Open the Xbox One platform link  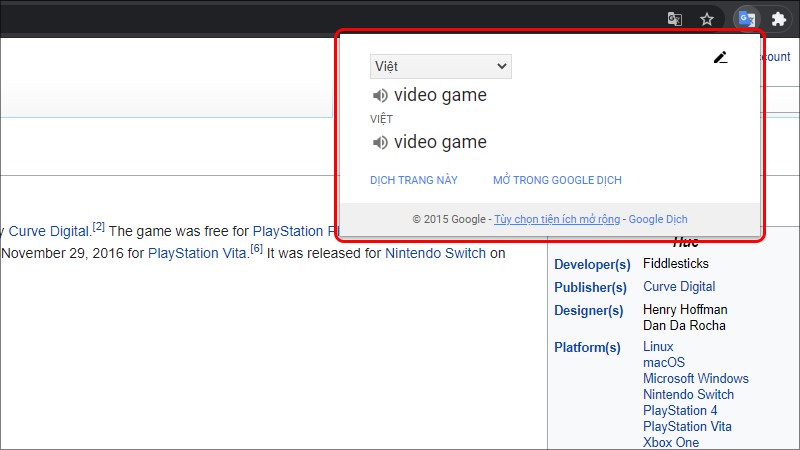[x=671, y=442]
